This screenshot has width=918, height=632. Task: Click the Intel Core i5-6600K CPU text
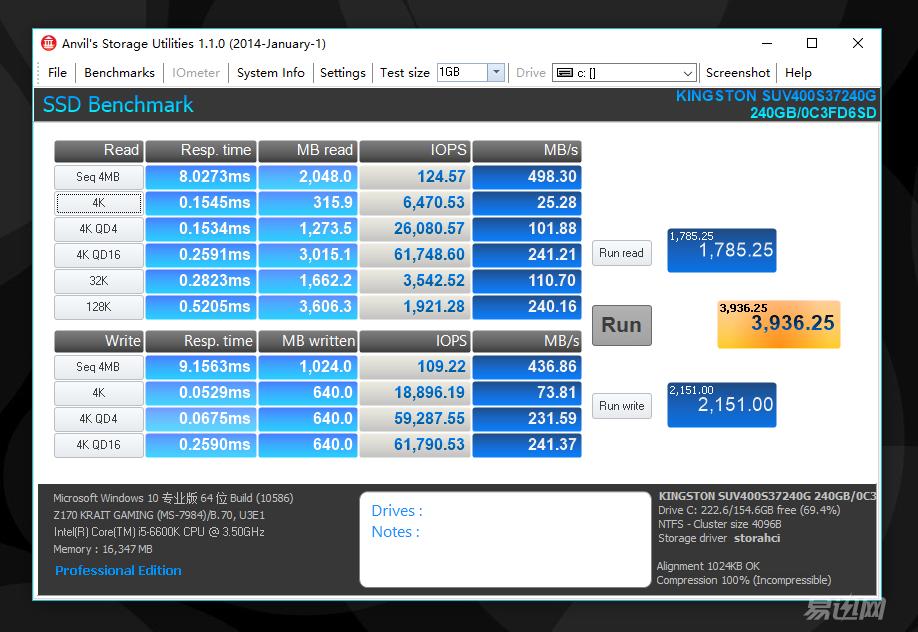pos(159,532)
